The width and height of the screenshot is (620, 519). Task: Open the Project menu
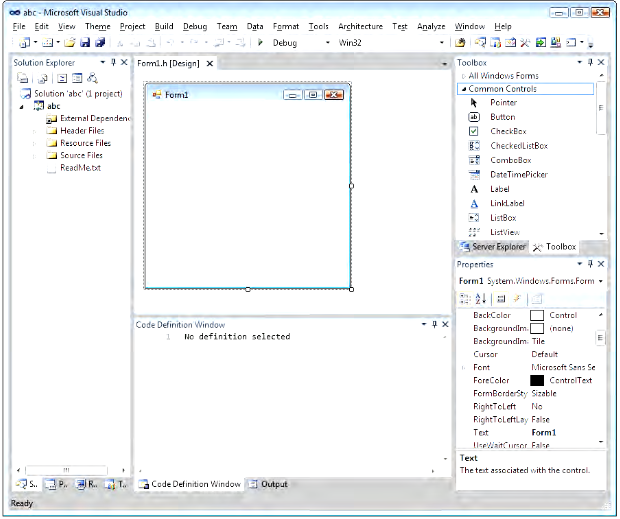[132, 26]
